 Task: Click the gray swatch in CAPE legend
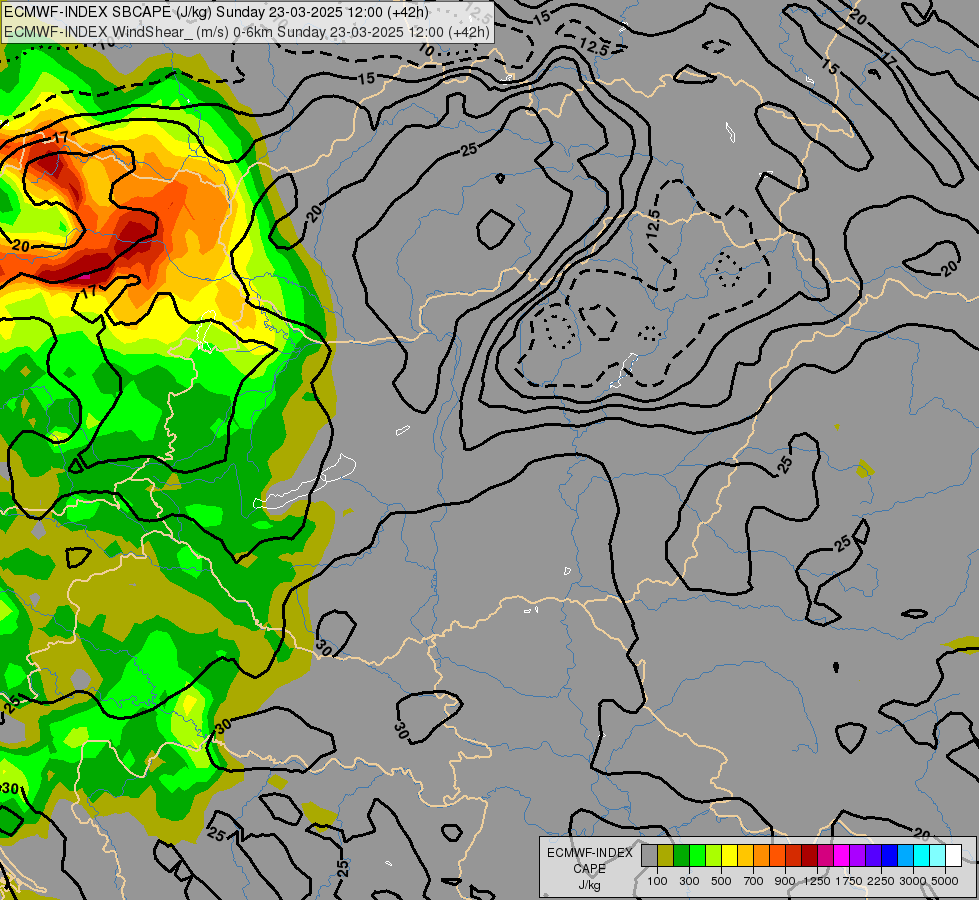tap(649, 855)
